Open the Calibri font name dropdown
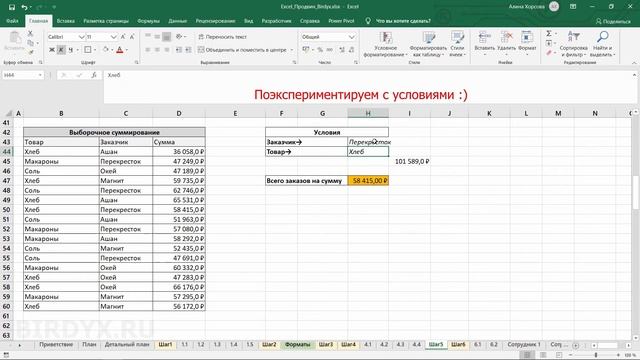640x360 pixels. (x=81, y=37)
